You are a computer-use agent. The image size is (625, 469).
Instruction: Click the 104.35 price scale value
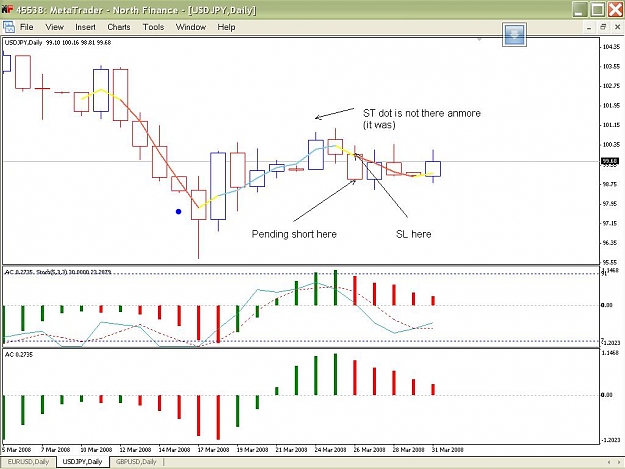point(611,47)
